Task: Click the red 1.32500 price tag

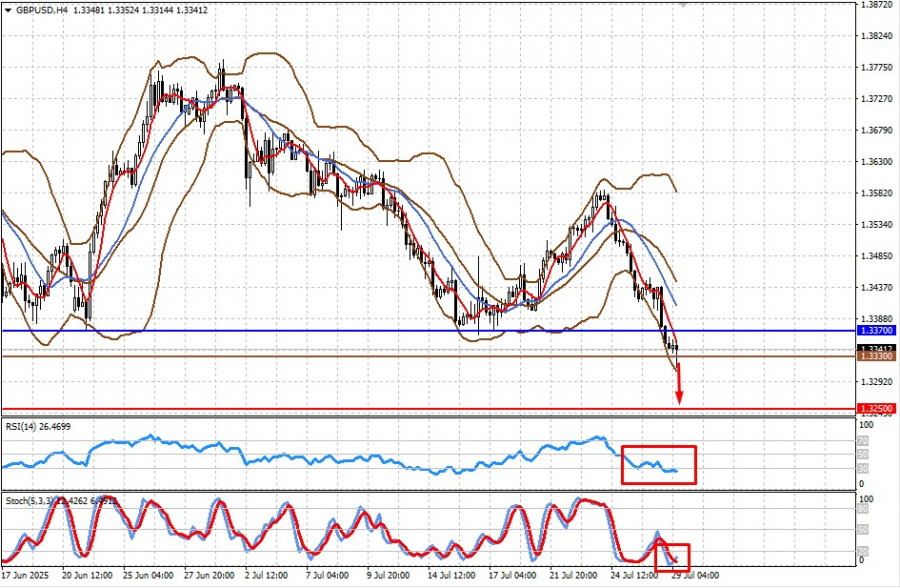Action: [x=876, y=409]
